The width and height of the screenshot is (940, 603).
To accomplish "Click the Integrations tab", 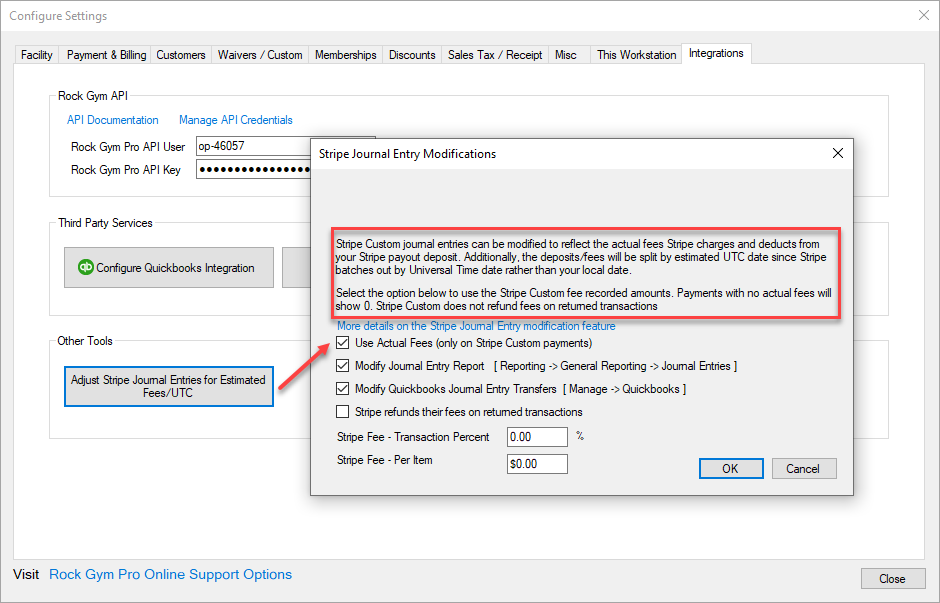I will click(716, 53).
